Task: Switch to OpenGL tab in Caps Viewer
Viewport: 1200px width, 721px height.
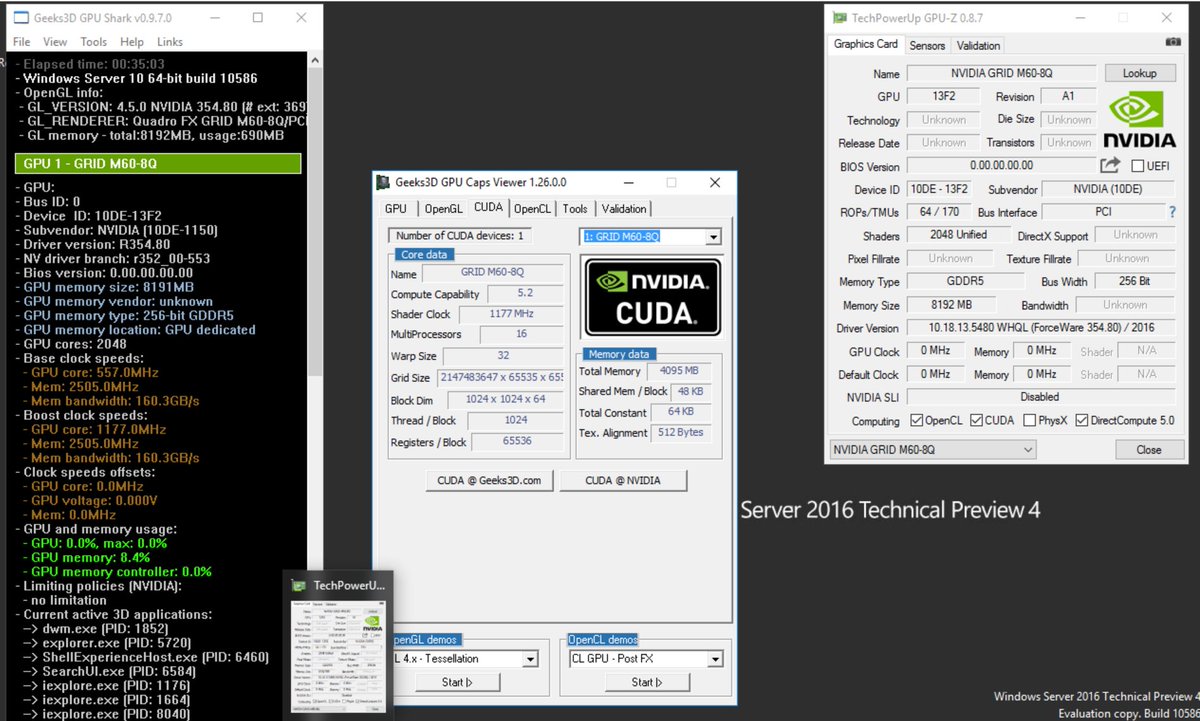Action: point(443,209)
